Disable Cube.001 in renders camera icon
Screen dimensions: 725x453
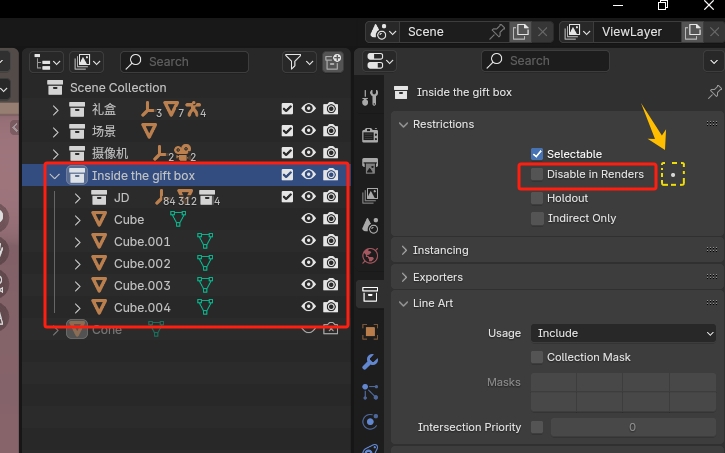330,241
